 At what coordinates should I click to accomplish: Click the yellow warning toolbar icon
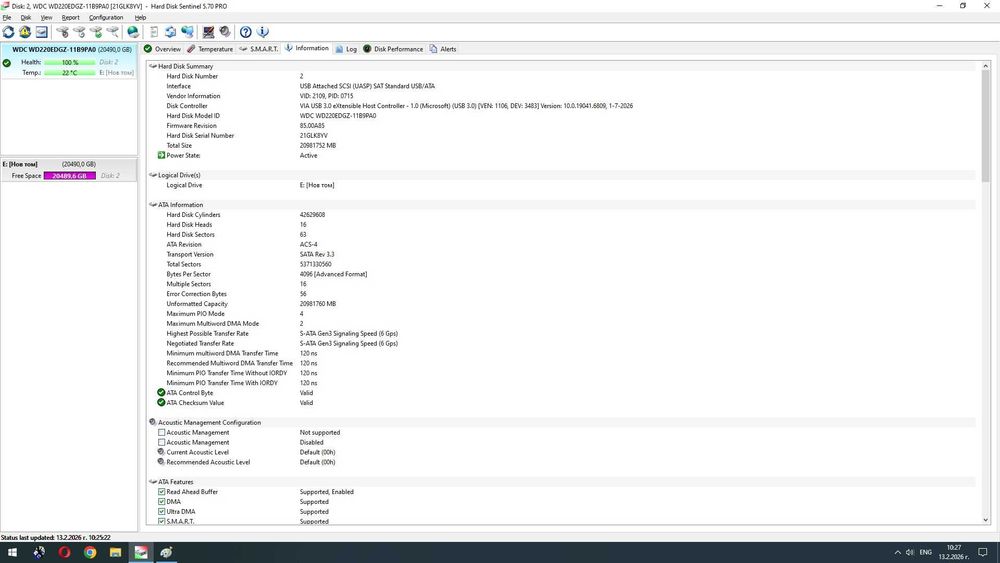tap(25, 32)
